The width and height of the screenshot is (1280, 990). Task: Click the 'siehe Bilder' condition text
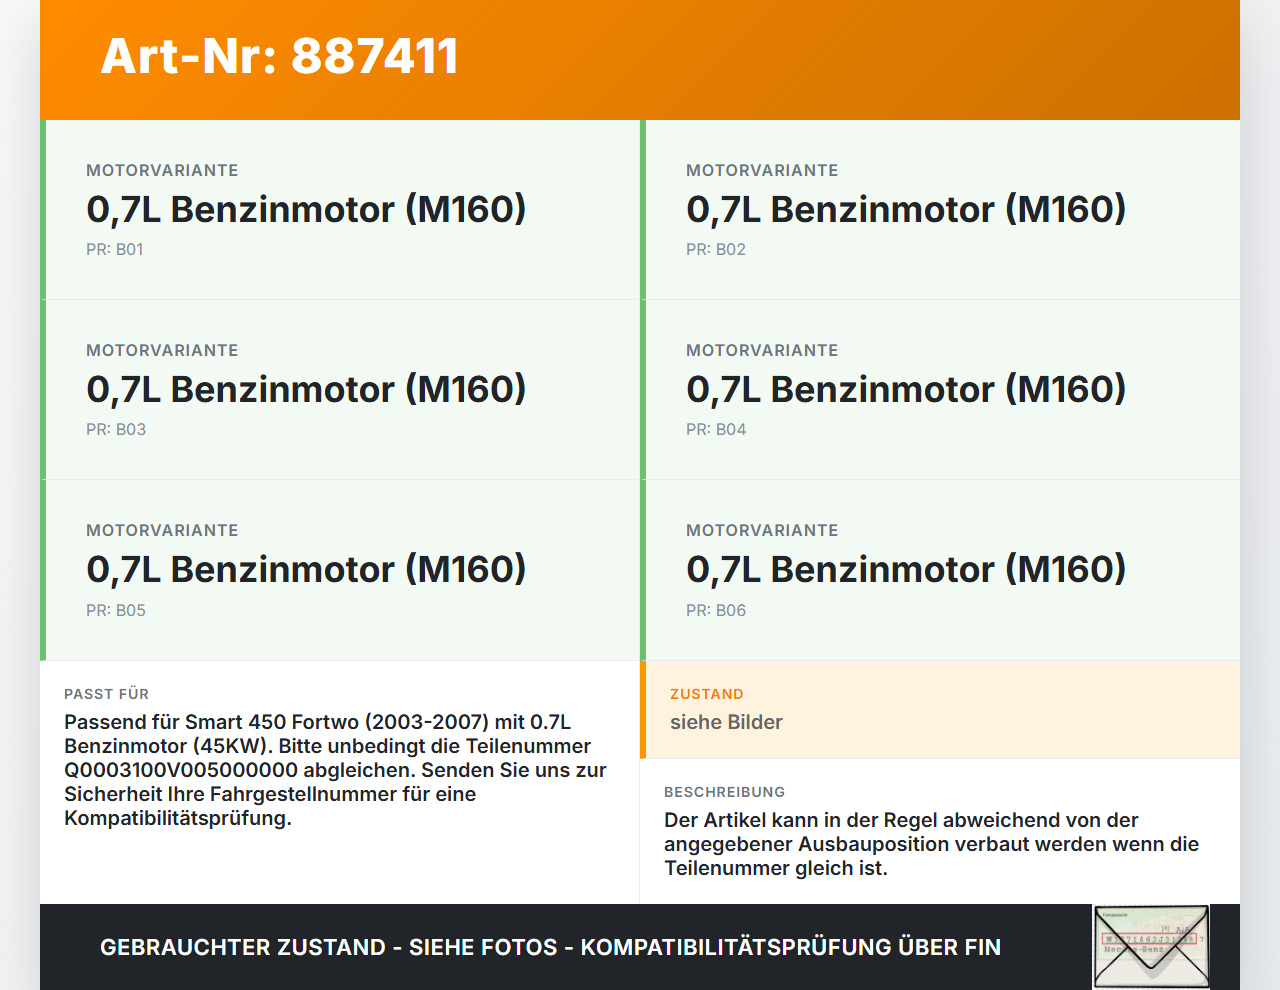point(726,722)
